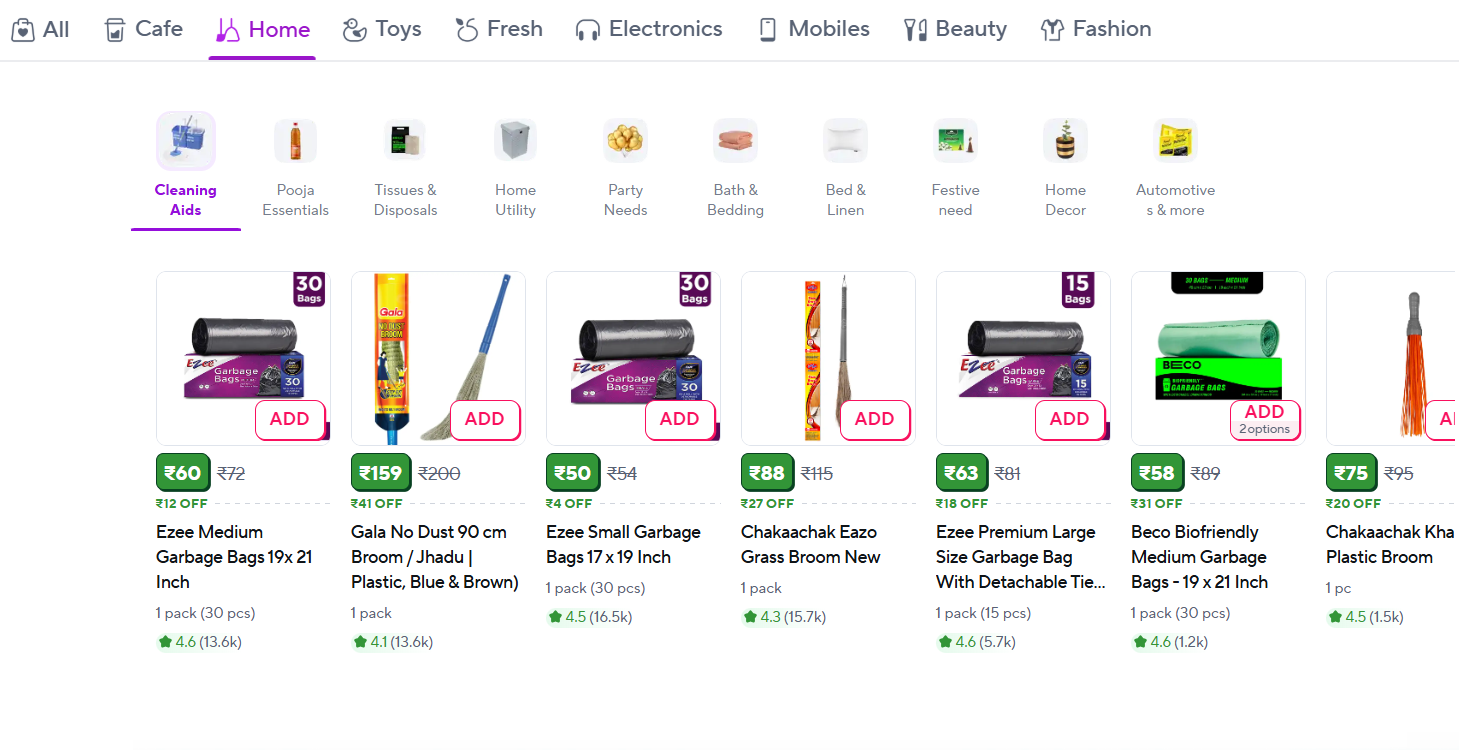This screenshot has height=750, width=1459.
Task: Open the Bath & Bedding towel icon
Action: point(735,142)
